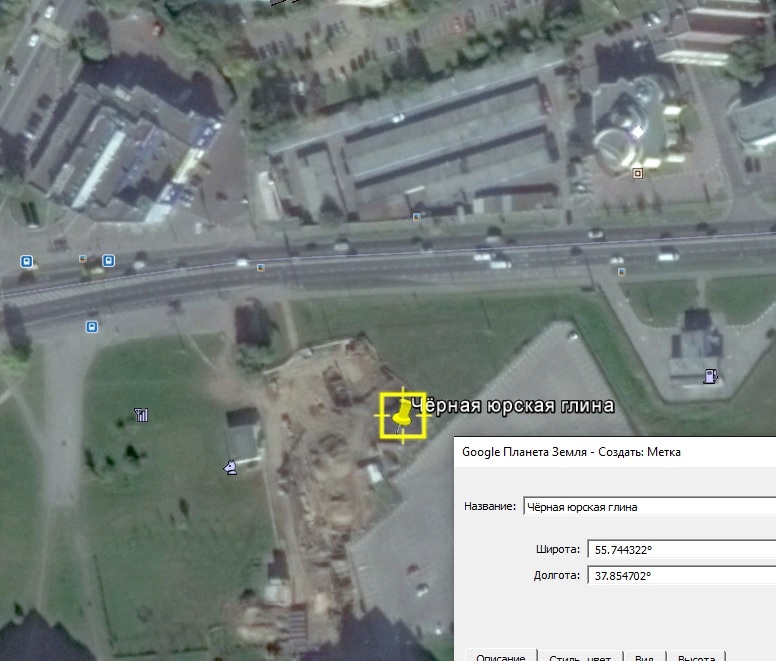Select the Высота tab
Screen dimensions: 776x661
pyautogui.click(x=696, y=656)
